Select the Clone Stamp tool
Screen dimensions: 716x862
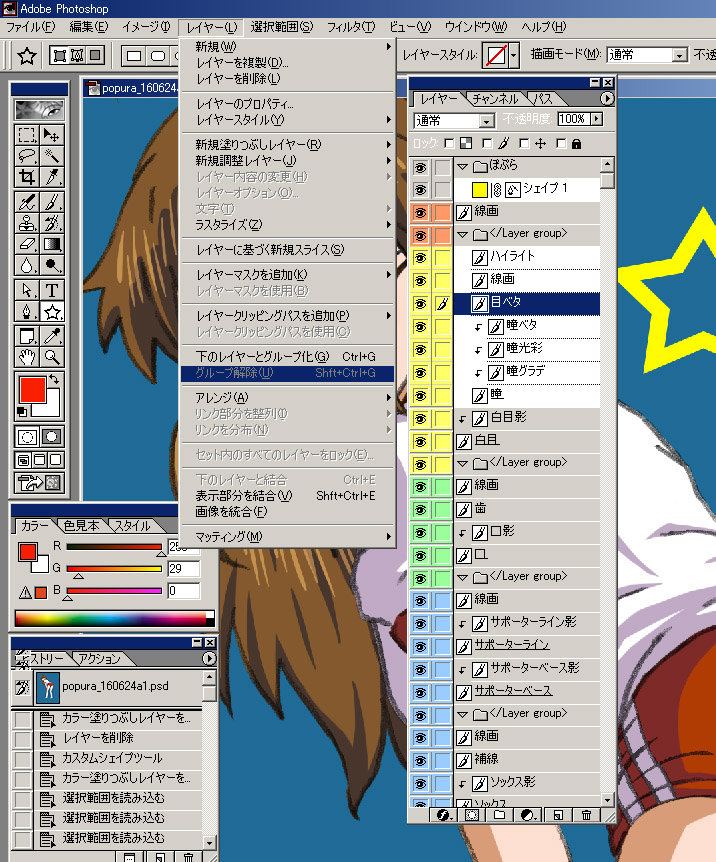[26, 223]
